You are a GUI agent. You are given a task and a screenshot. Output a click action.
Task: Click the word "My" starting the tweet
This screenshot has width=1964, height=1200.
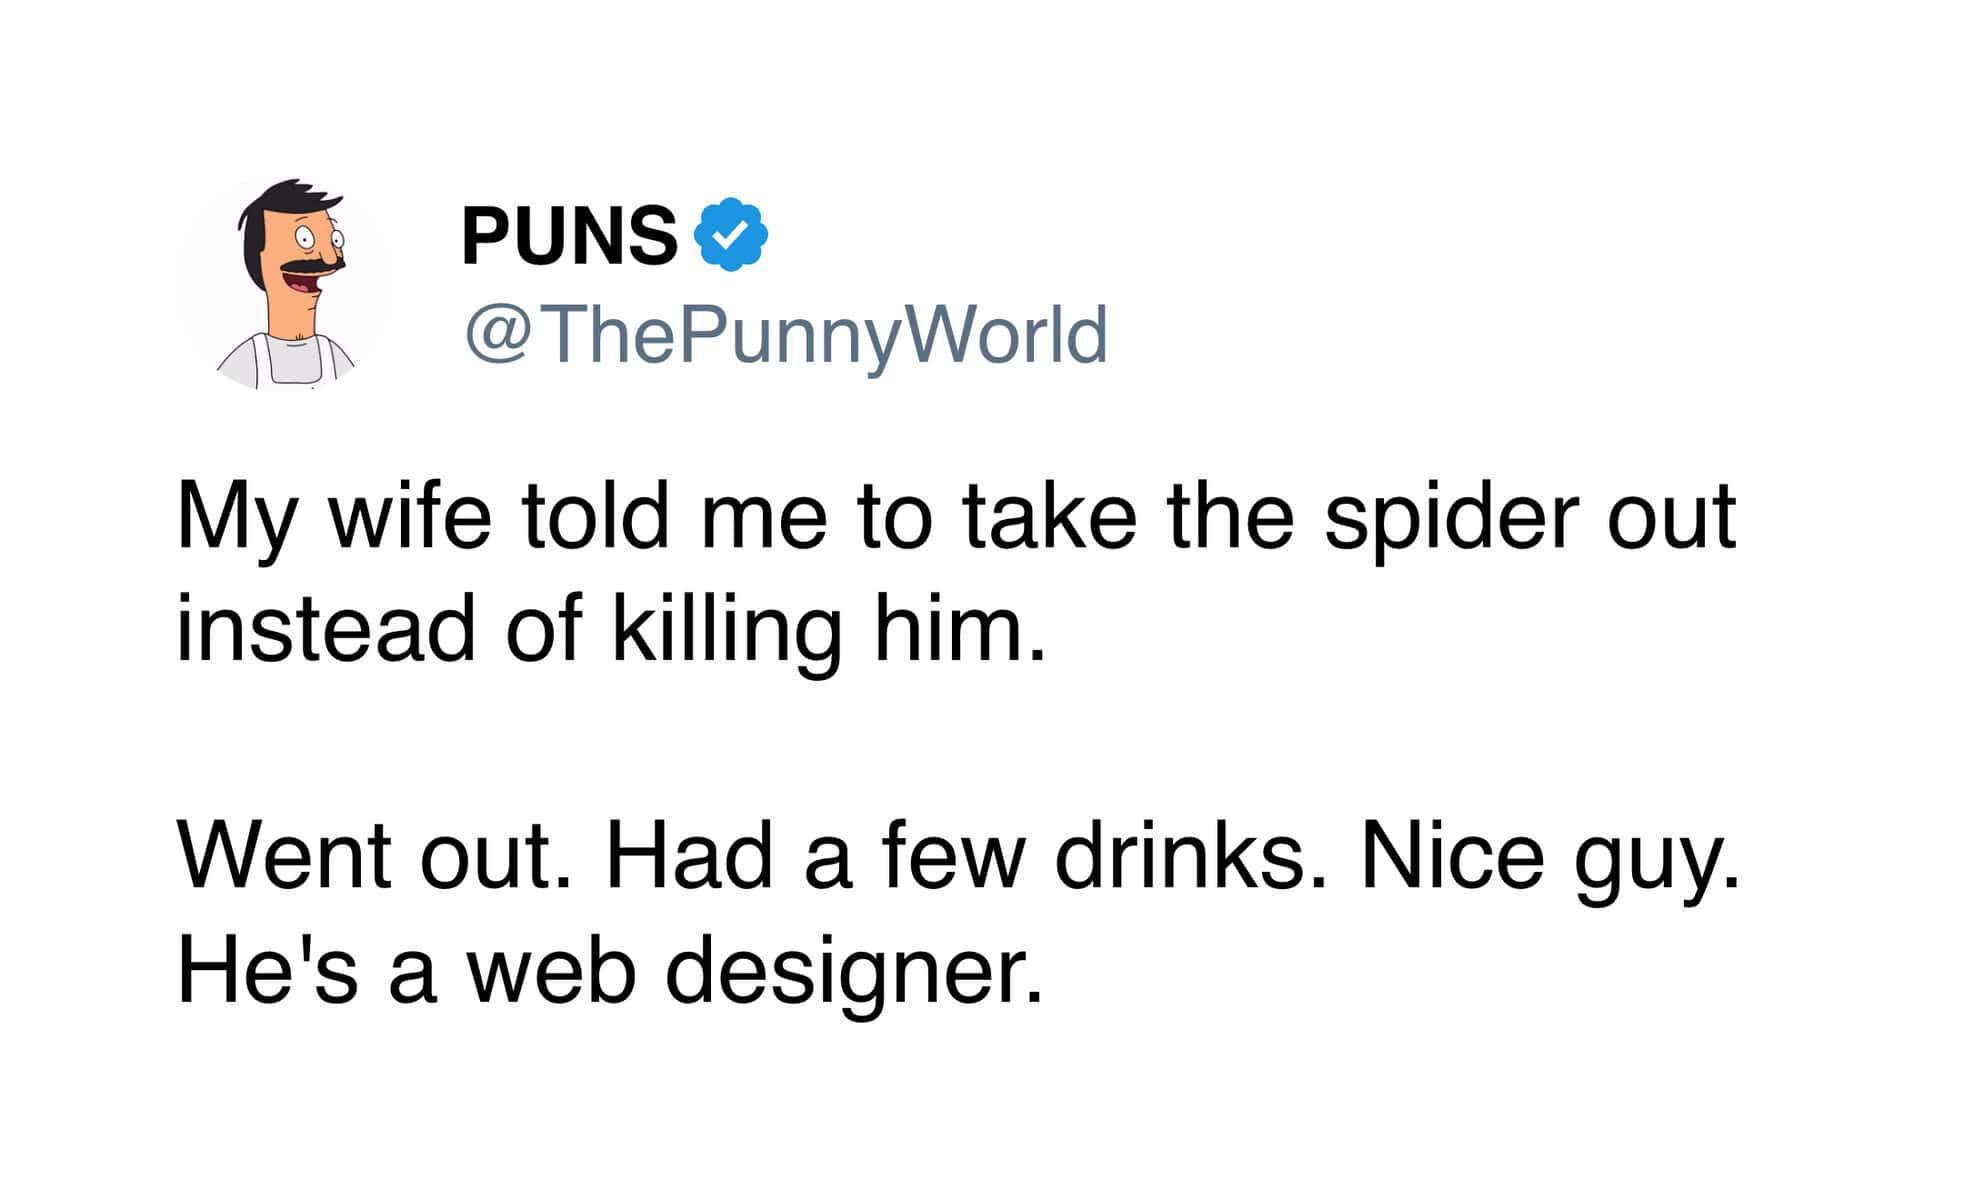(x=236, y=520)
